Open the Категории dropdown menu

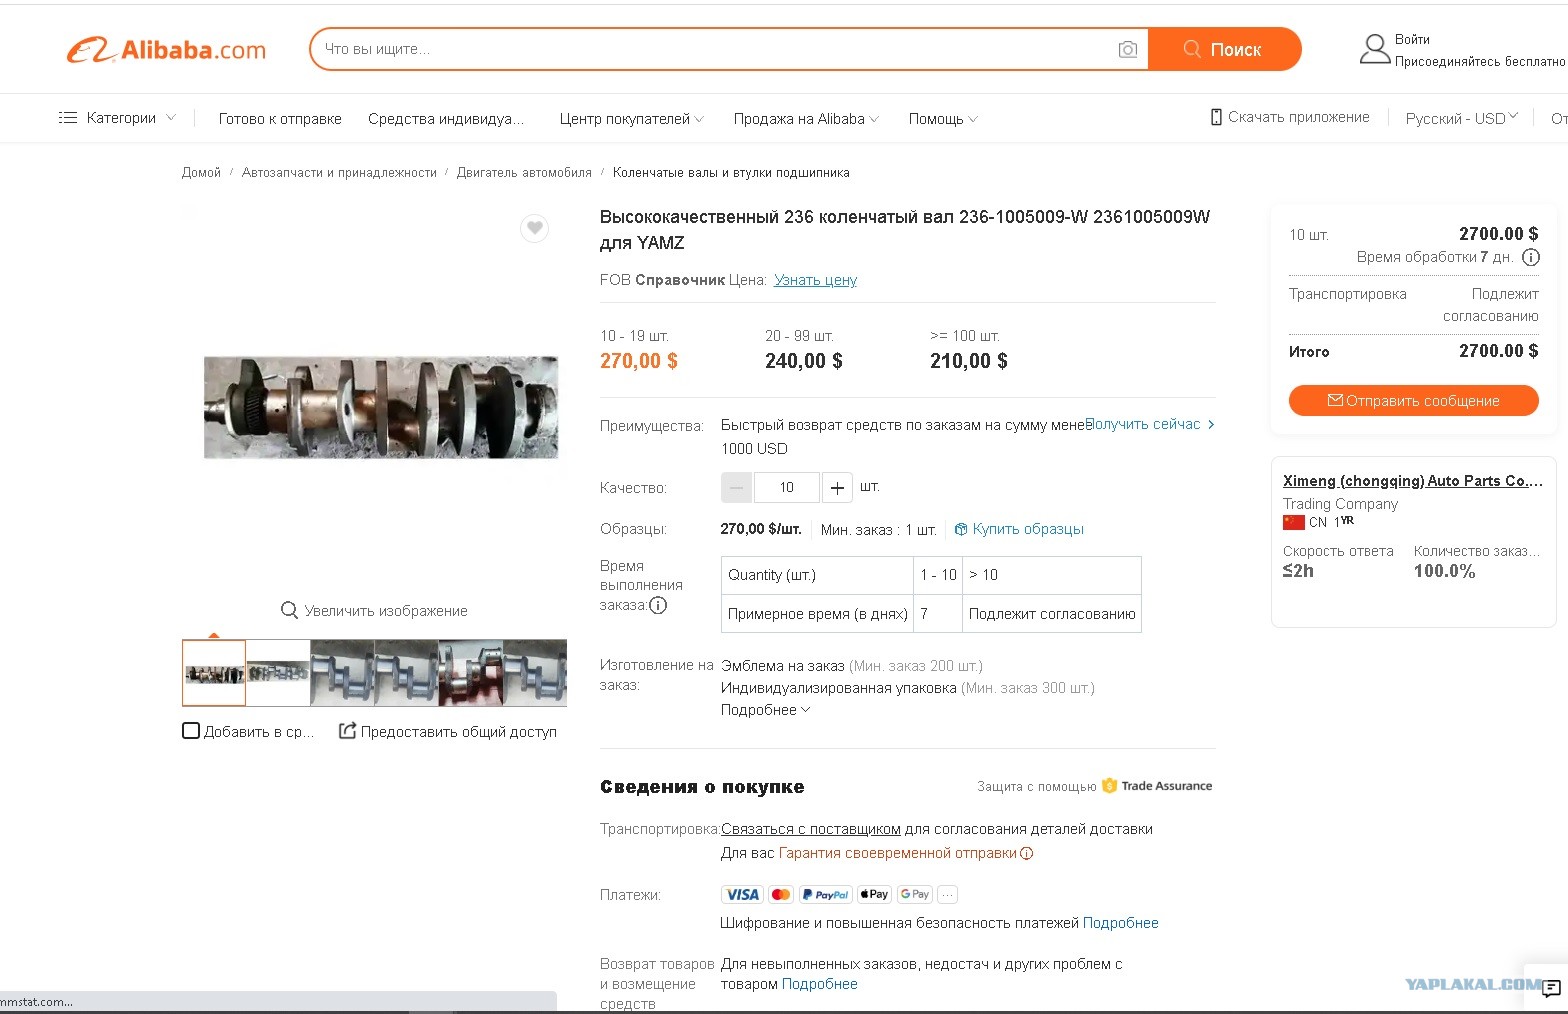(x=118, y=118)
